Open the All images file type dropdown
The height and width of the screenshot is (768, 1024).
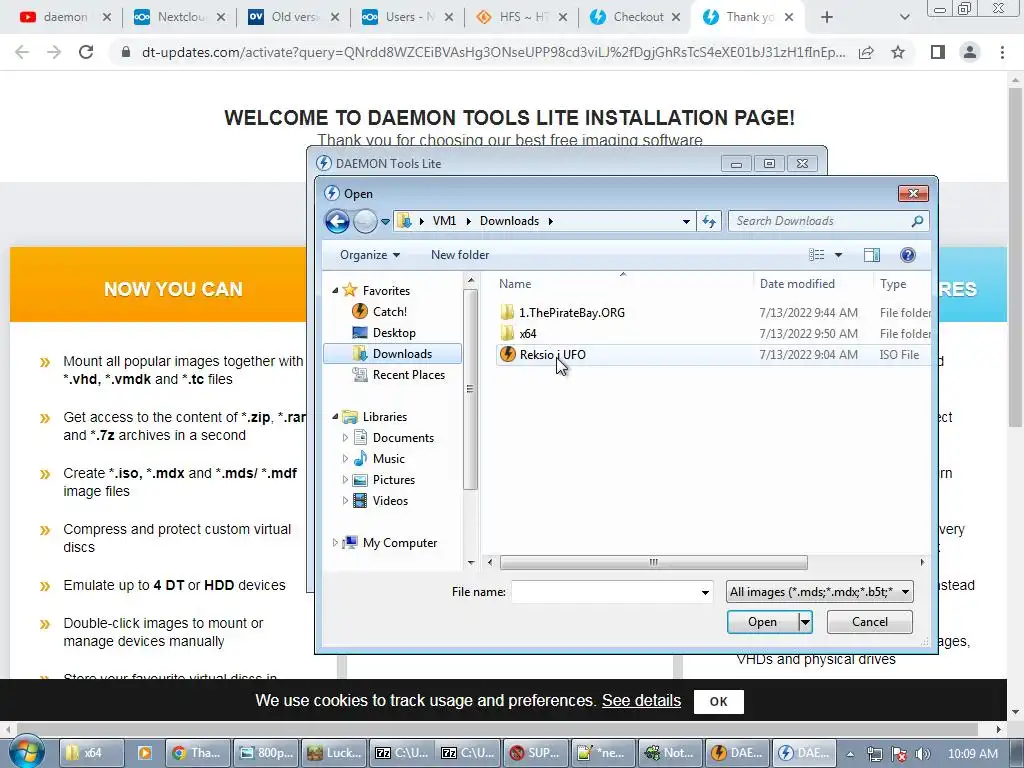(x=820, y=592)
